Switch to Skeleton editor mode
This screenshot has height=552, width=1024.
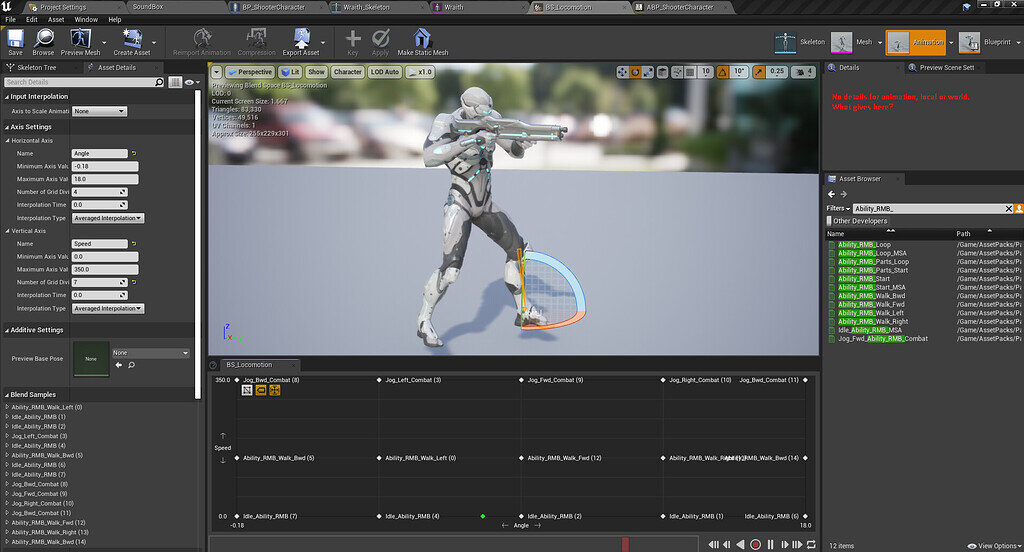click(800, 42)
